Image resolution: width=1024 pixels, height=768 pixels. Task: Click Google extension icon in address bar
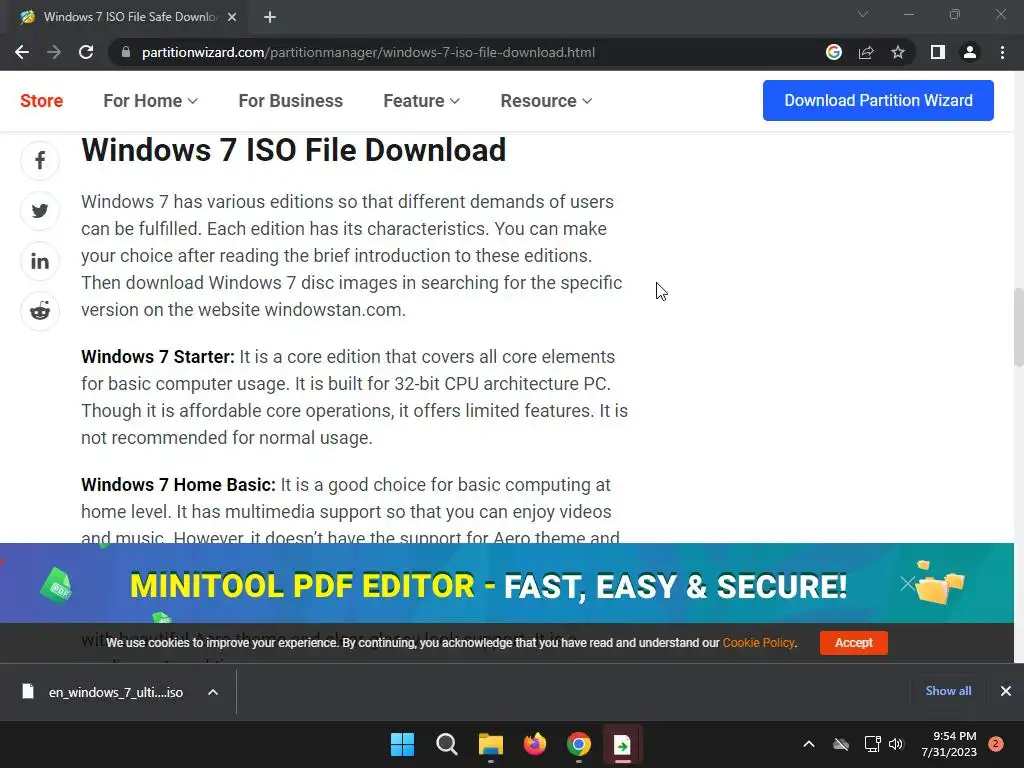click(x=834, y=52)
